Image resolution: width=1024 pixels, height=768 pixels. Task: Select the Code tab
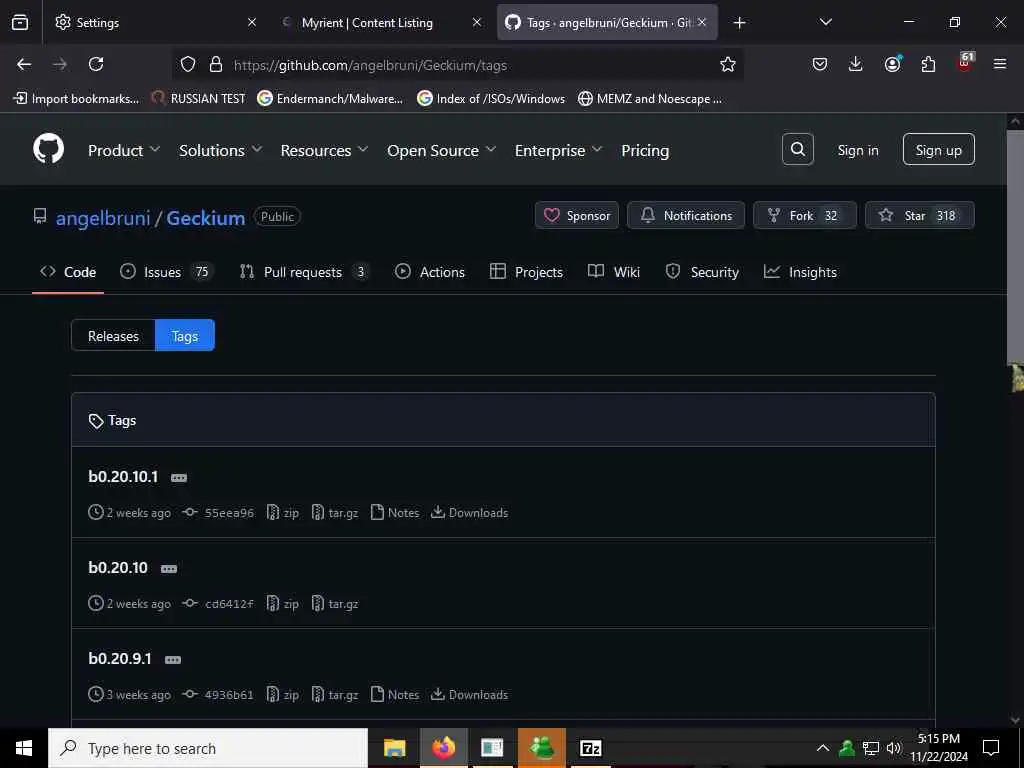pyautogui.click(x=68, y=272)
